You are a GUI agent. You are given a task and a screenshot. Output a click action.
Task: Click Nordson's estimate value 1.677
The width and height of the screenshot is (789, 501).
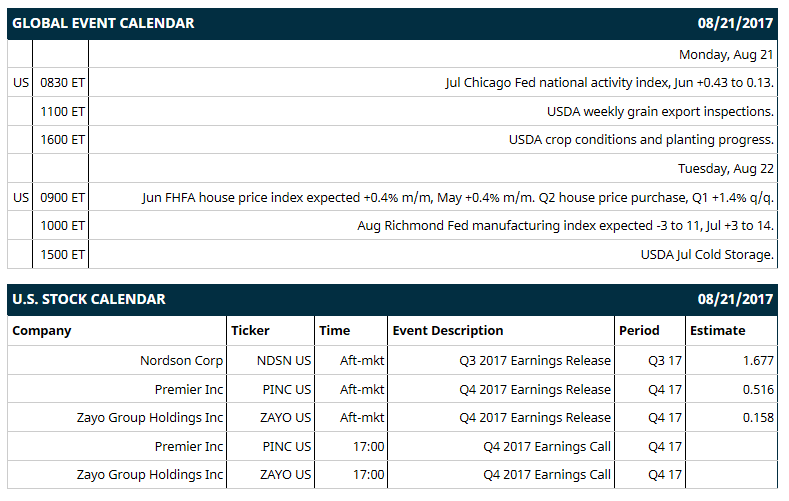[758, 361]
